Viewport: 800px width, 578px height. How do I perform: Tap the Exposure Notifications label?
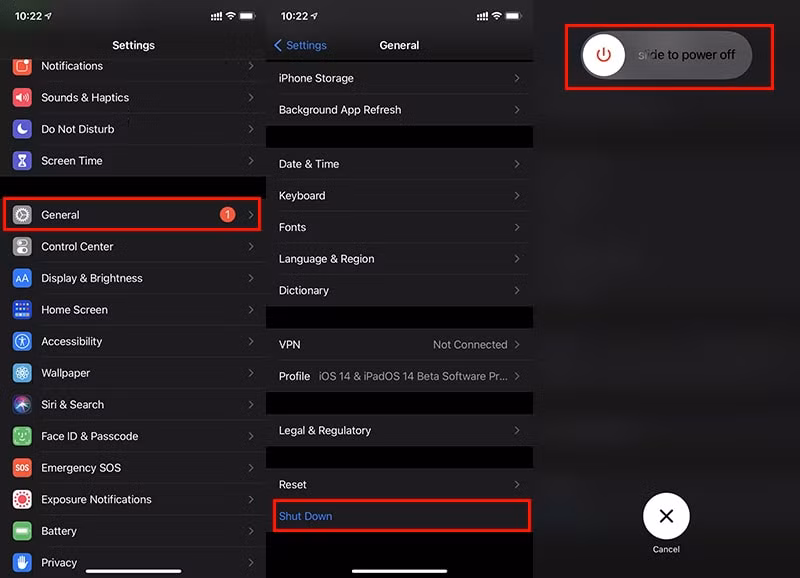[96, 499]
